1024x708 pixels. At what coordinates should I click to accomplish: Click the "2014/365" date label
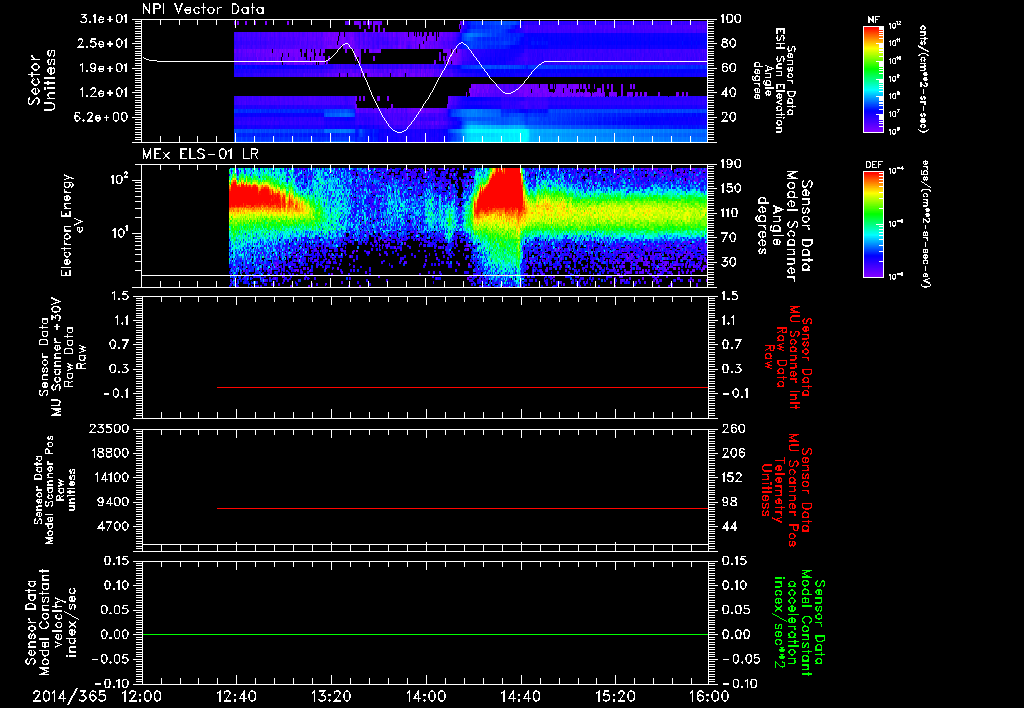coord(69,696)
